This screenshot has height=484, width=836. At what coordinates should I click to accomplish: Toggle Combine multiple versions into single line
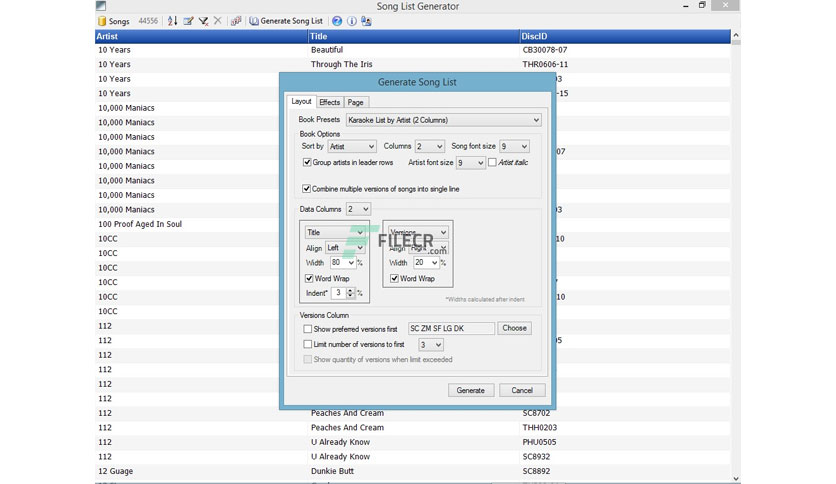[307, 189]
